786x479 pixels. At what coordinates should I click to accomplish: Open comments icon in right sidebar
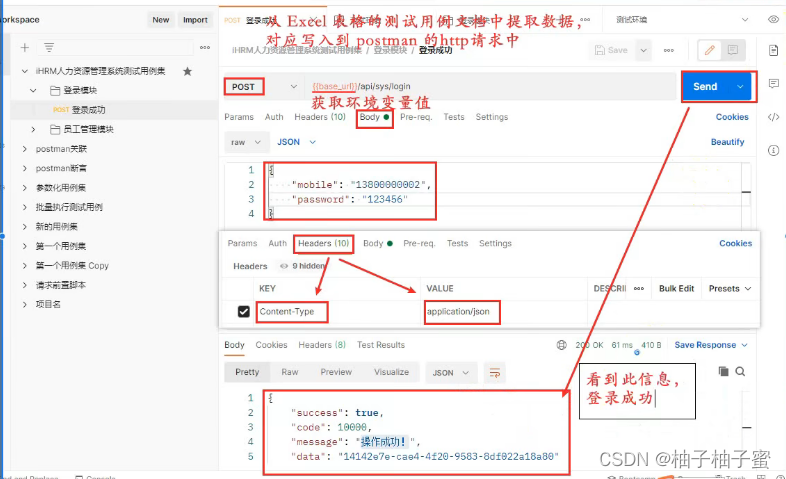coord(773,83)
